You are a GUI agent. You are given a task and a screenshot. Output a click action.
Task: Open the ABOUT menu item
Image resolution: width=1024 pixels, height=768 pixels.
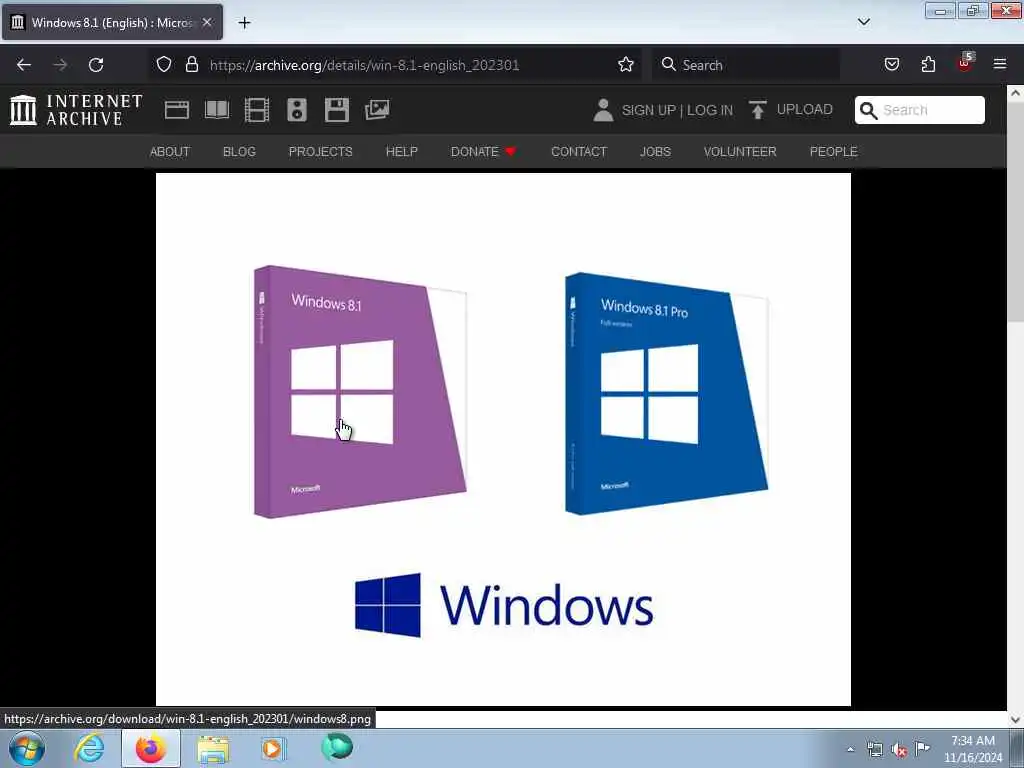click(x=170, y=152)
